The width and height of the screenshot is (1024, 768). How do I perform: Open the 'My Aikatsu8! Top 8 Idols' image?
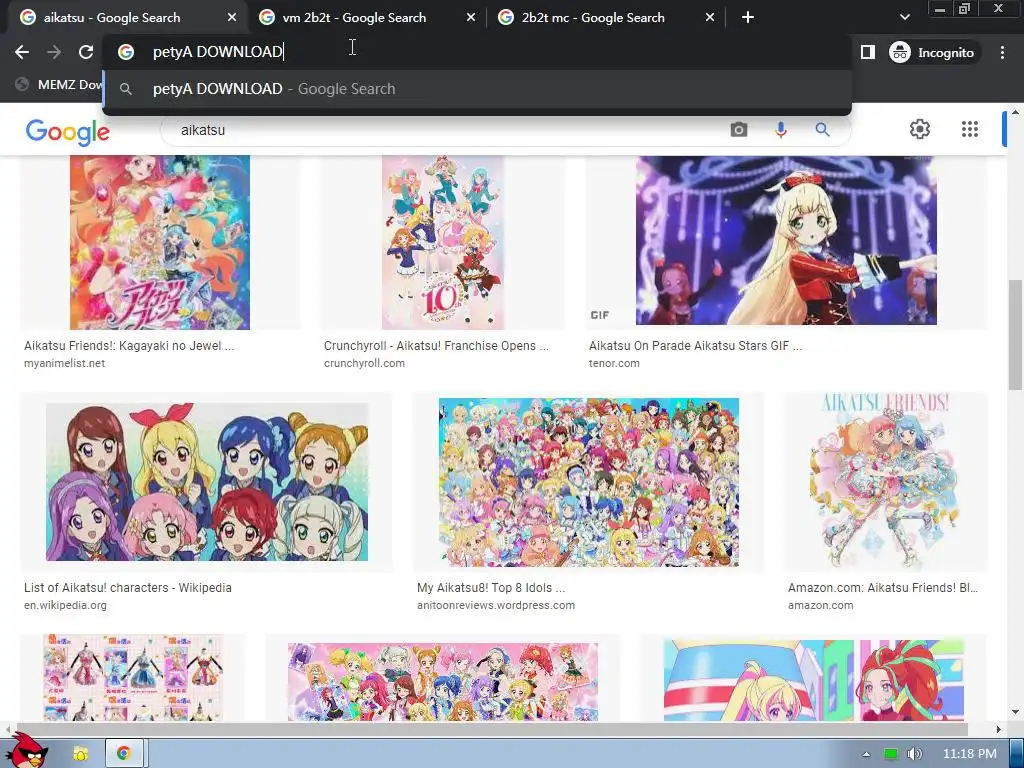pos(588,482)
